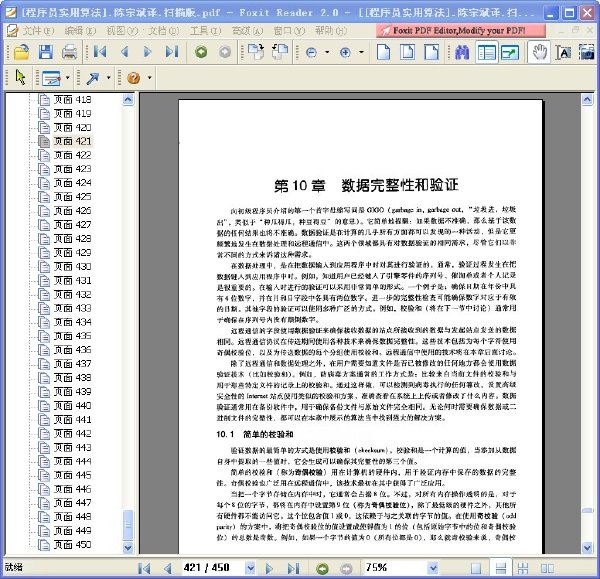Rotate page counterclockwise icon
This screenshot has width=600, height=579.
(x=280, y=52)
